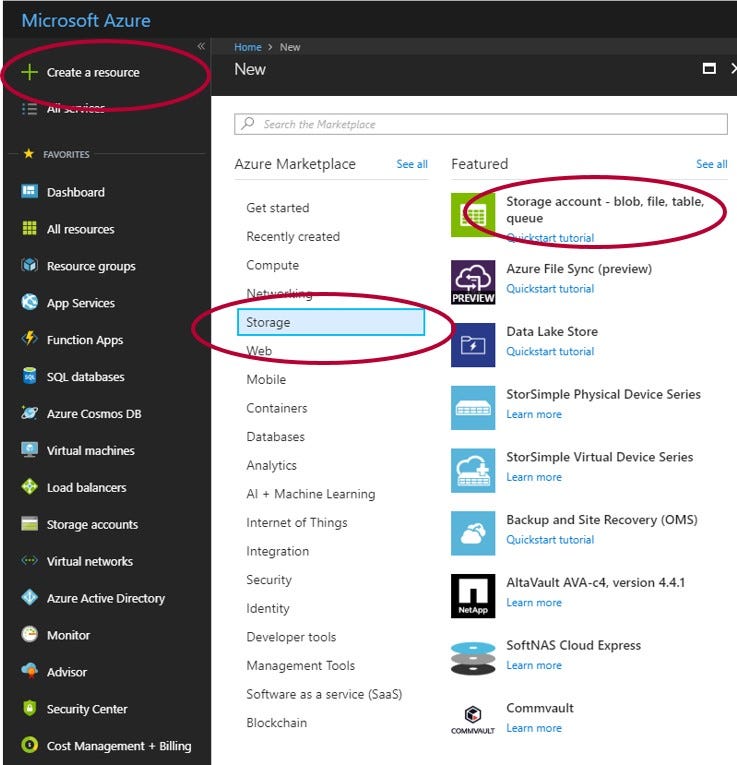
Task: Click the Search the Marketplace field
Action: point(480,124)
